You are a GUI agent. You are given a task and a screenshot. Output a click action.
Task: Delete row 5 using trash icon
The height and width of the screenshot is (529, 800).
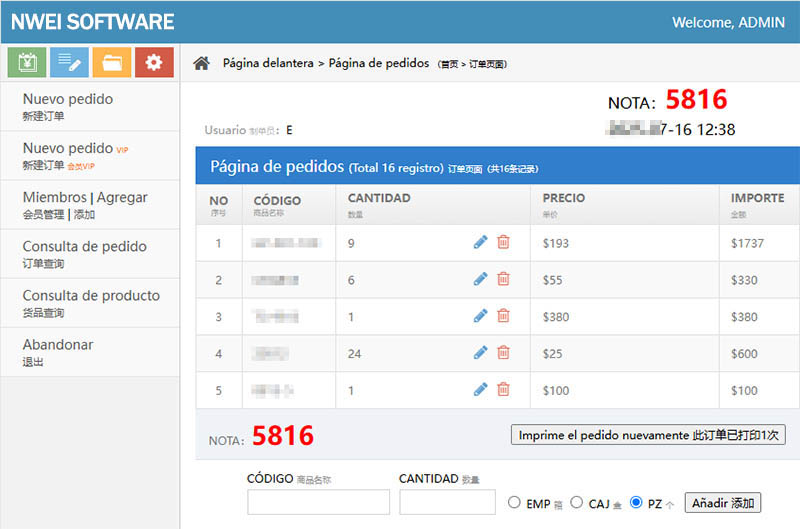click(x=503, y=390)
